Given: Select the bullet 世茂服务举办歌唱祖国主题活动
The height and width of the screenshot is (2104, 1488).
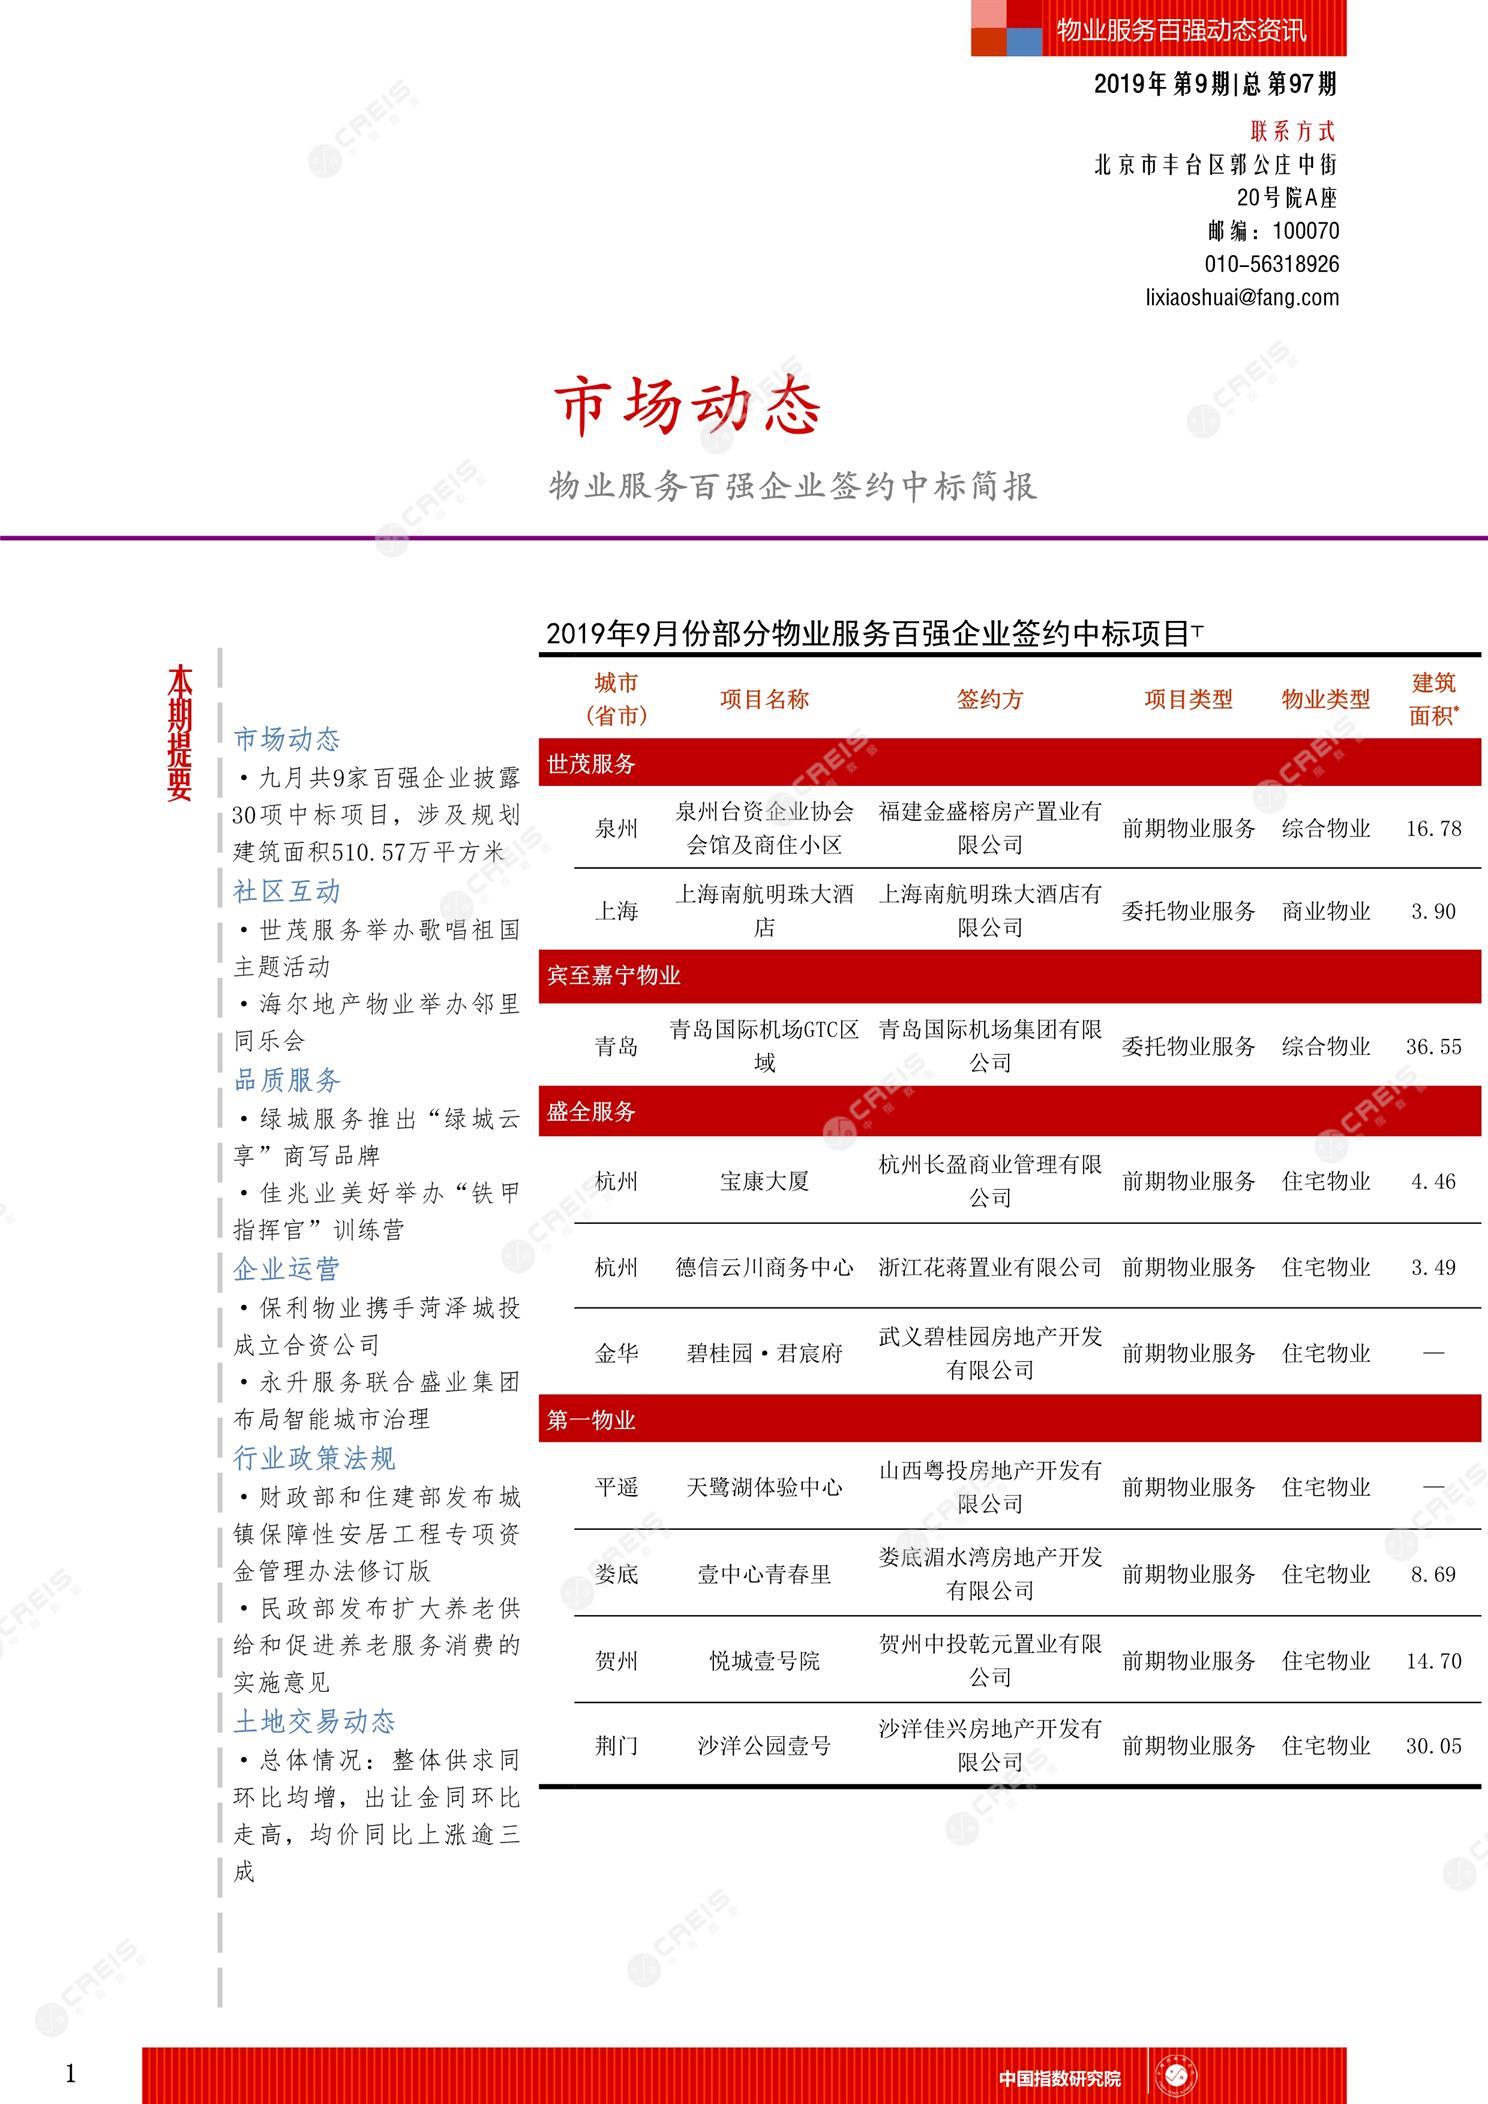Looking at the screenshot, I should pyautogui.click(x=377, y=948).
